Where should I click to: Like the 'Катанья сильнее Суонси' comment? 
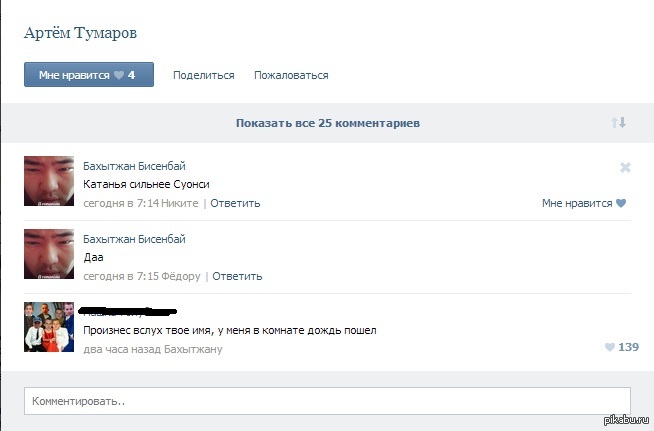click(x=584, y=203)
